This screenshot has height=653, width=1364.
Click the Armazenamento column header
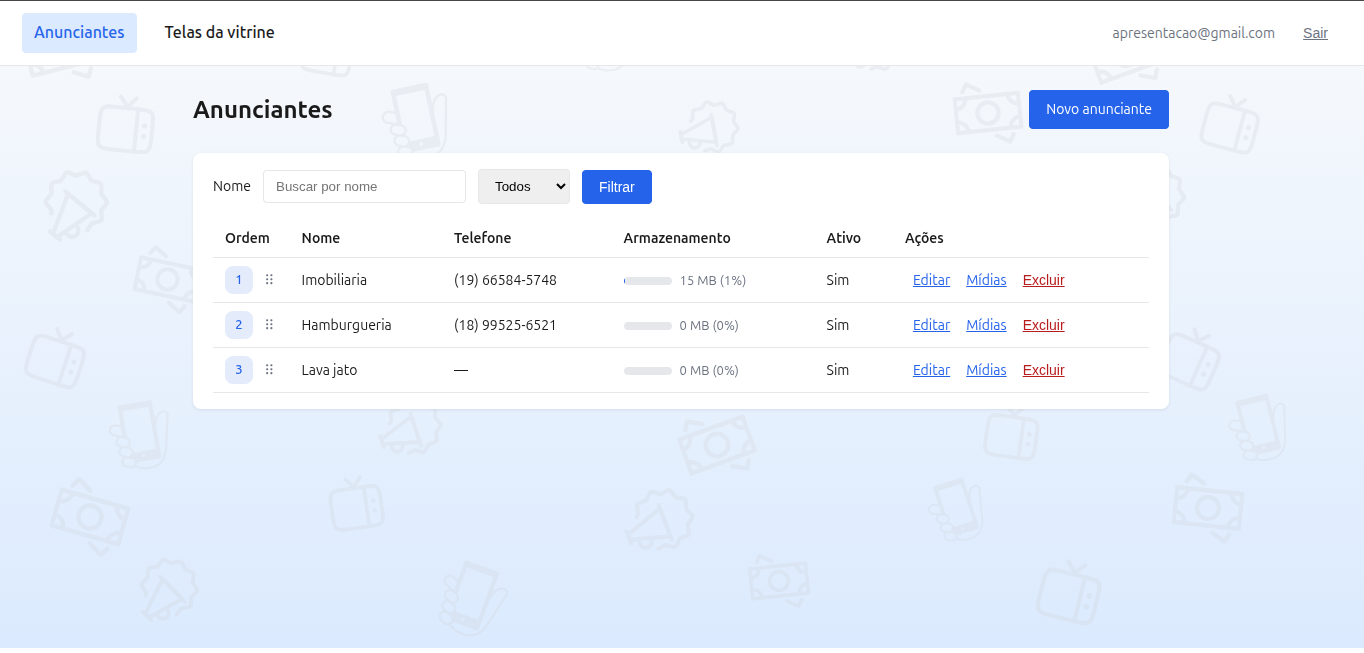677,238
